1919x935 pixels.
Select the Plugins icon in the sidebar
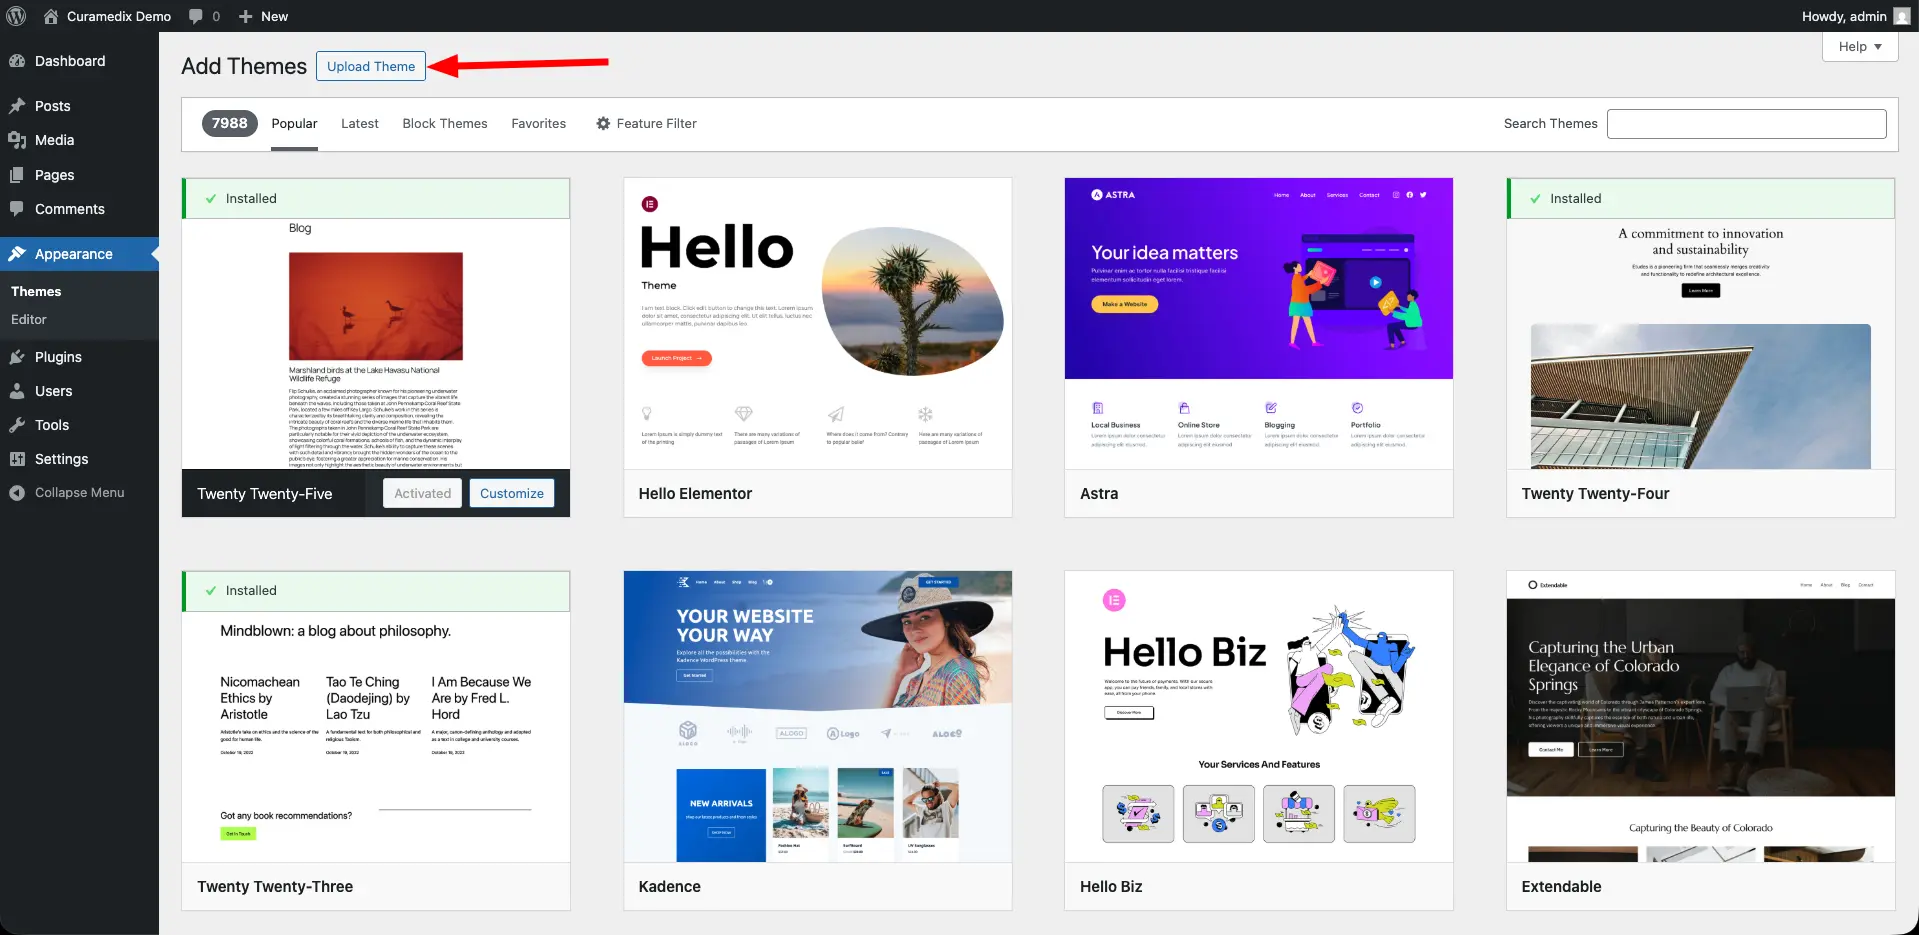(x=20, y=356)
